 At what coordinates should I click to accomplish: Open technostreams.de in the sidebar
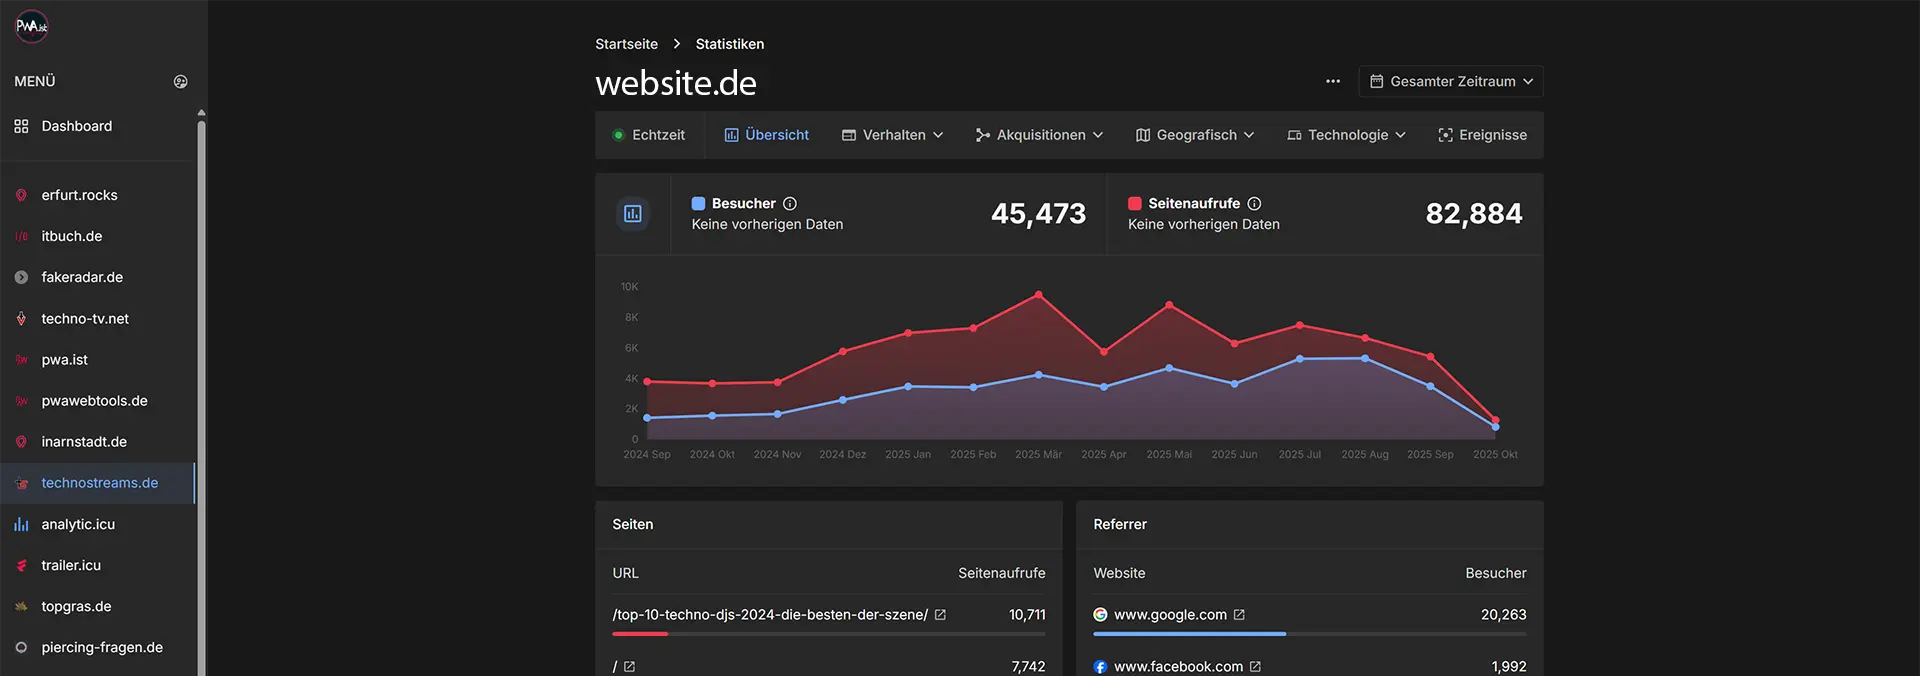coord(99,483)
